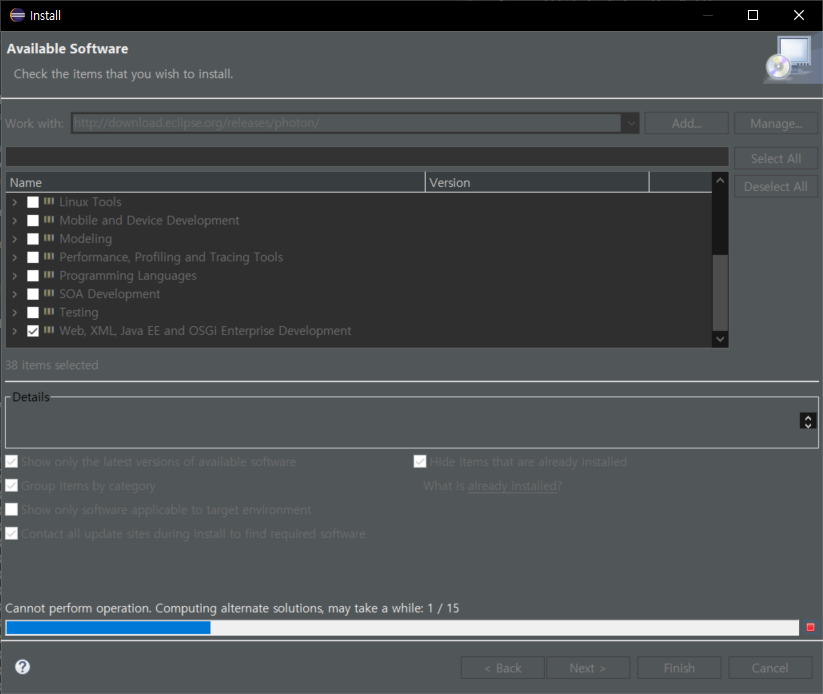Click the blue progress bar
Image resolution: width=823 pixels, height=694 pixels.
tap(108, 627)
